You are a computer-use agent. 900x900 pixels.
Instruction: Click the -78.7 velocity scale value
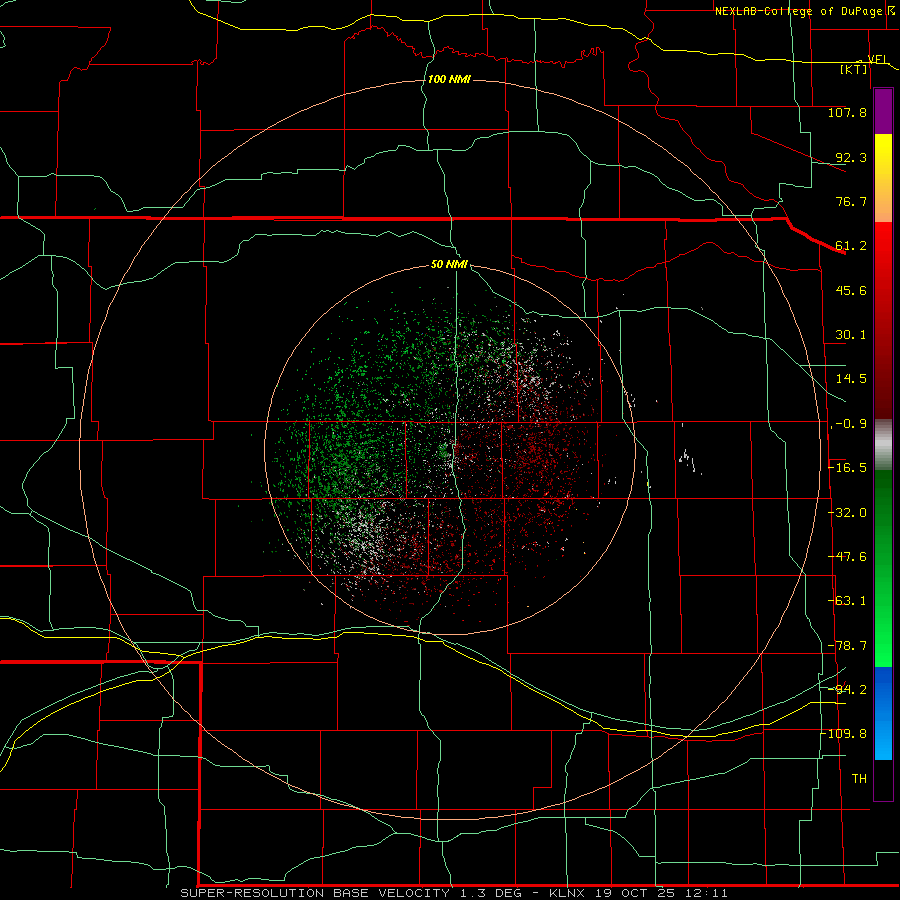tap(848, 646)
